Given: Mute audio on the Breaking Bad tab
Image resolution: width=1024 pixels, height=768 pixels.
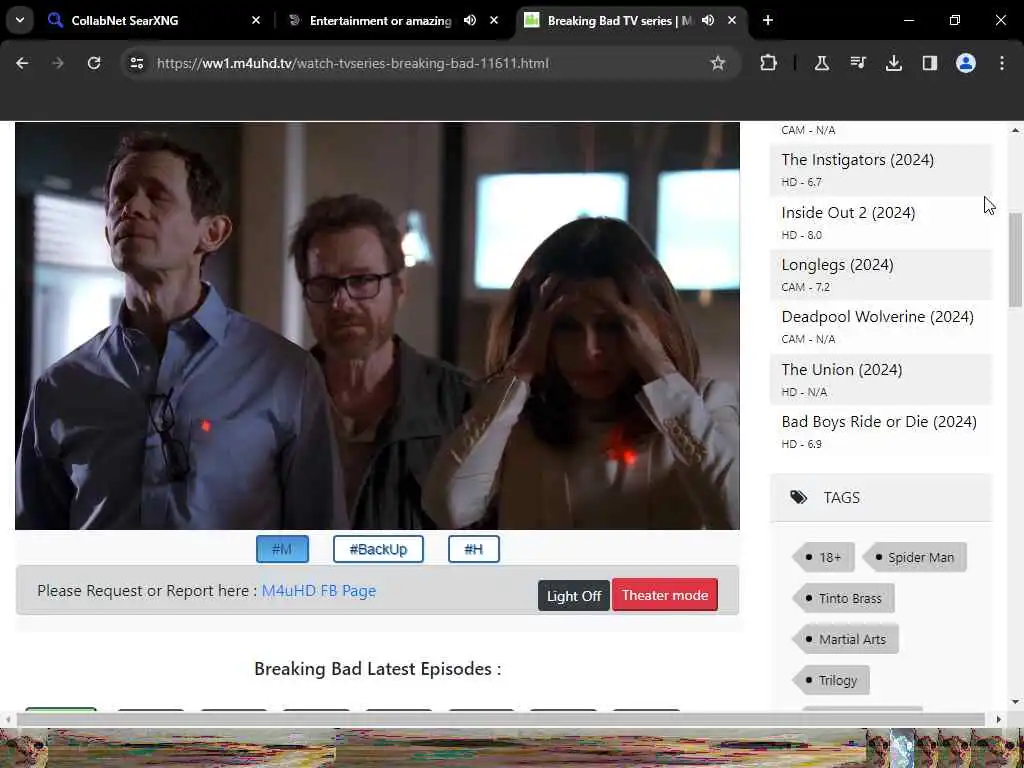Looking at the screenshot, I should point(708,20).
